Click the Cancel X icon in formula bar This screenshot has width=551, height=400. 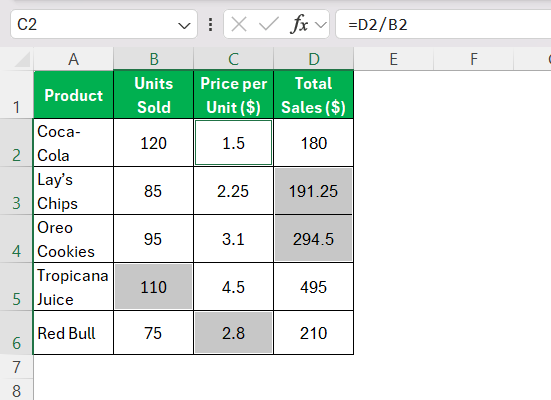239,25
